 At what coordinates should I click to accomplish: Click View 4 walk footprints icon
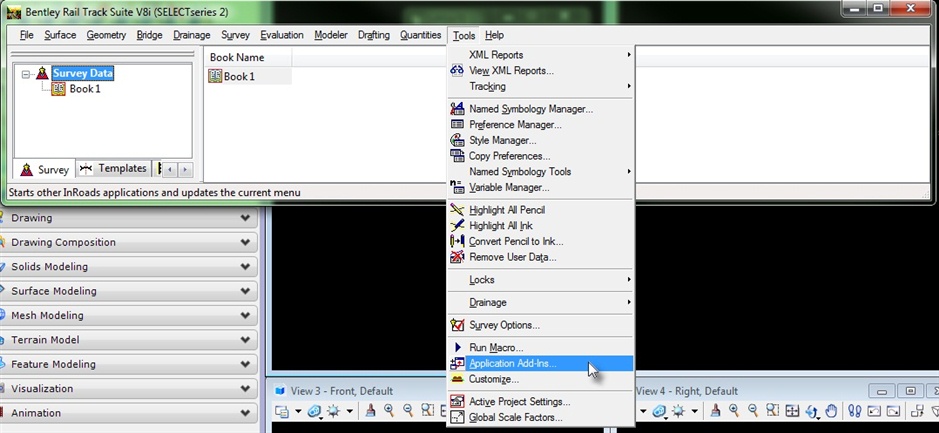tap(855, 411)
